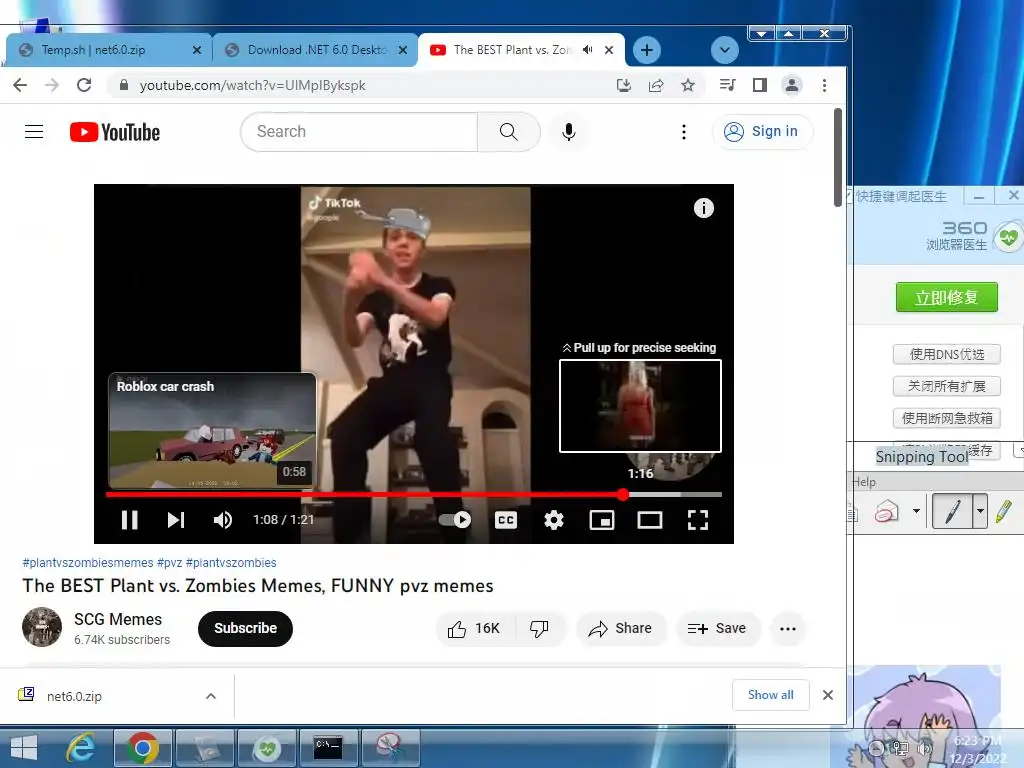The height and width of the screenshot is (768, 1024).
Task: Open command prompt from the taskbar
Action: pyautogui.click(x=328, y=748)
